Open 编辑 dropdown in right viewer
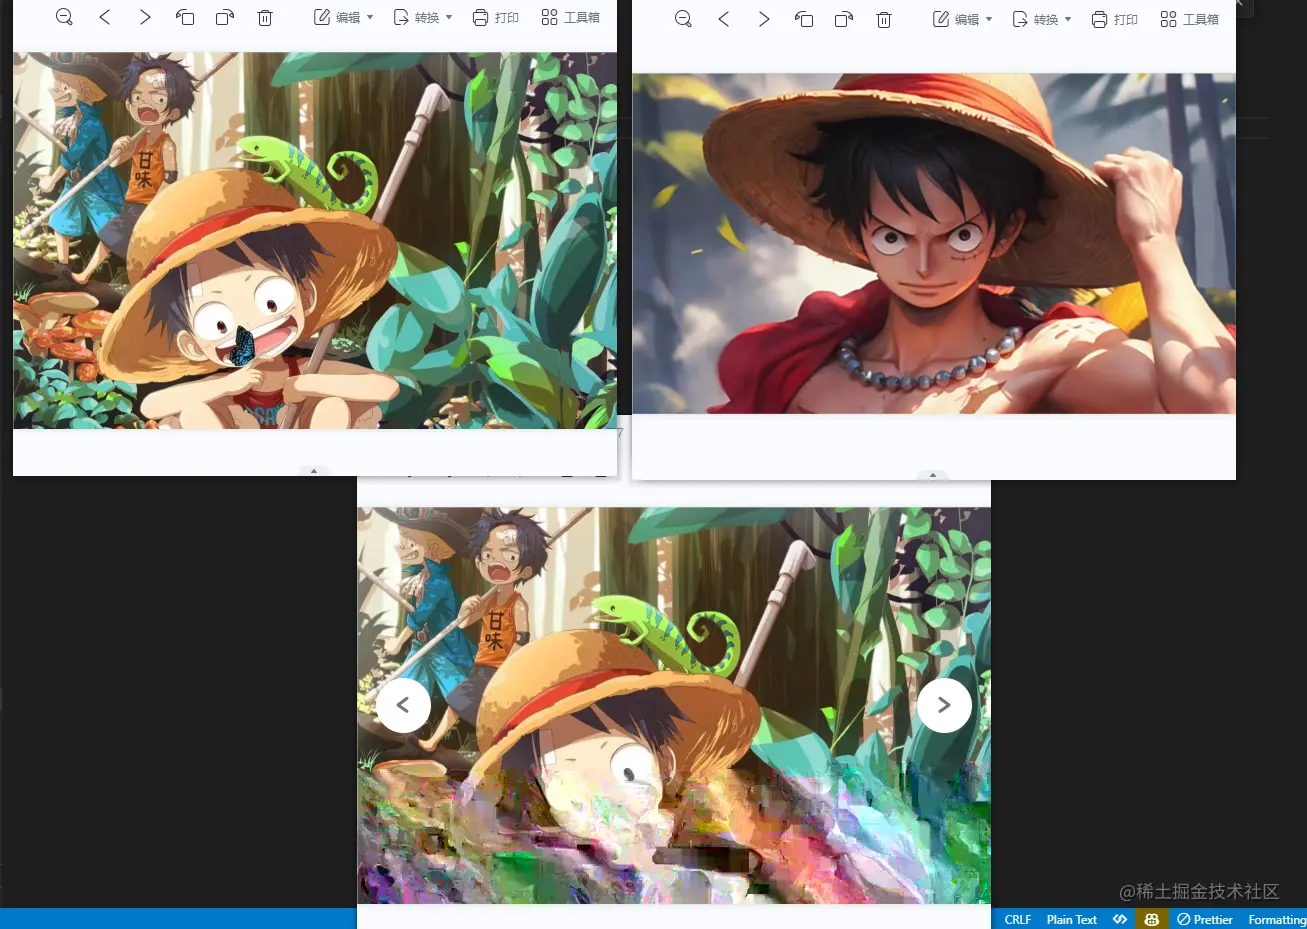1307x929 pixels. click(x=962, y=19)
